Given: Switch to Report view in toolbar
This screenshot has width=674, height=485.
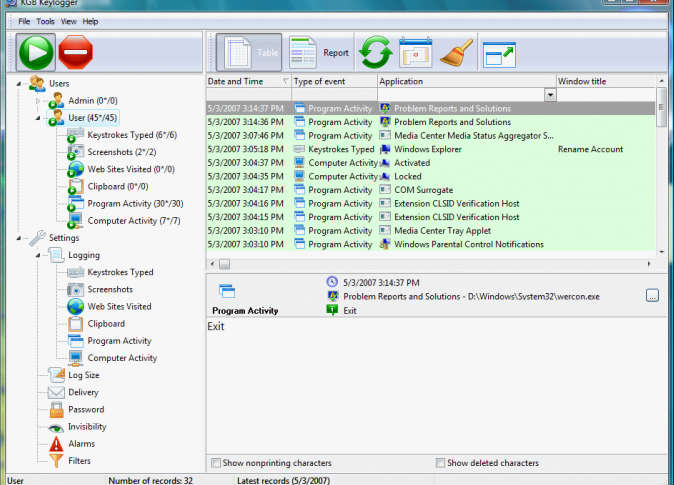Looking at the screenshot, I should [x=320, y=52].
